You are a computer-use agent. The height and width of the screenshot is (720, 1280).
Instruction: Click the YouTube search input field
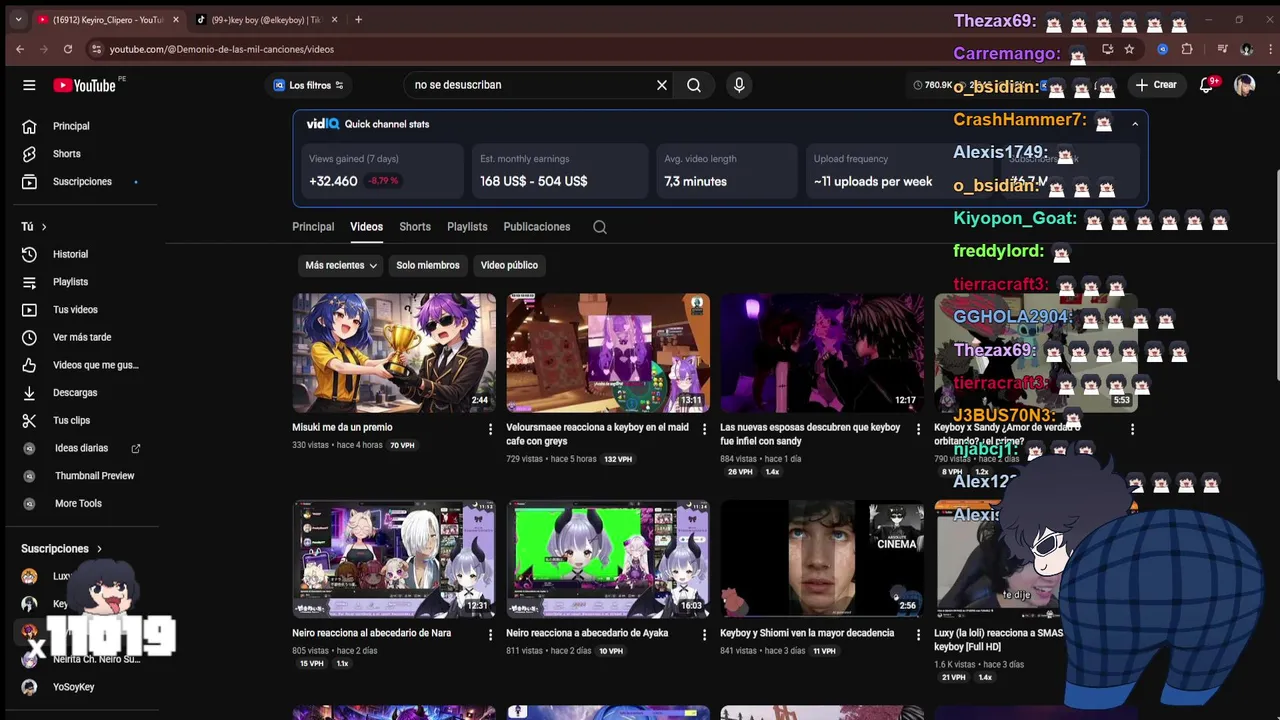[528, 85]
